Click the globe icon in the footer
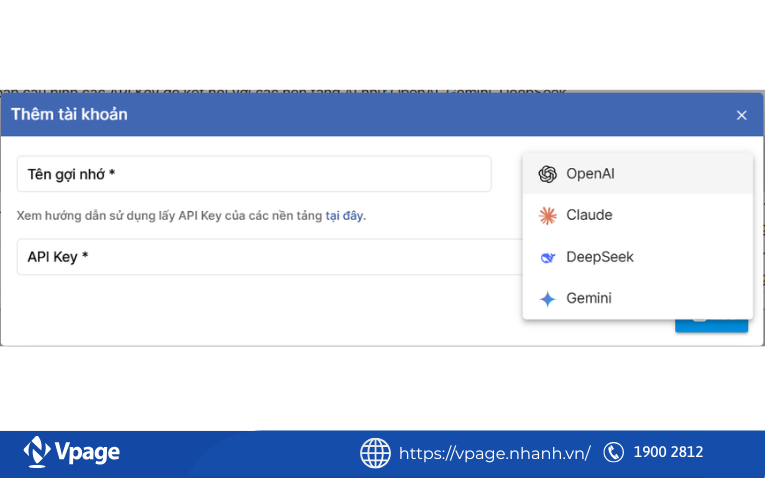 (375, 453)
